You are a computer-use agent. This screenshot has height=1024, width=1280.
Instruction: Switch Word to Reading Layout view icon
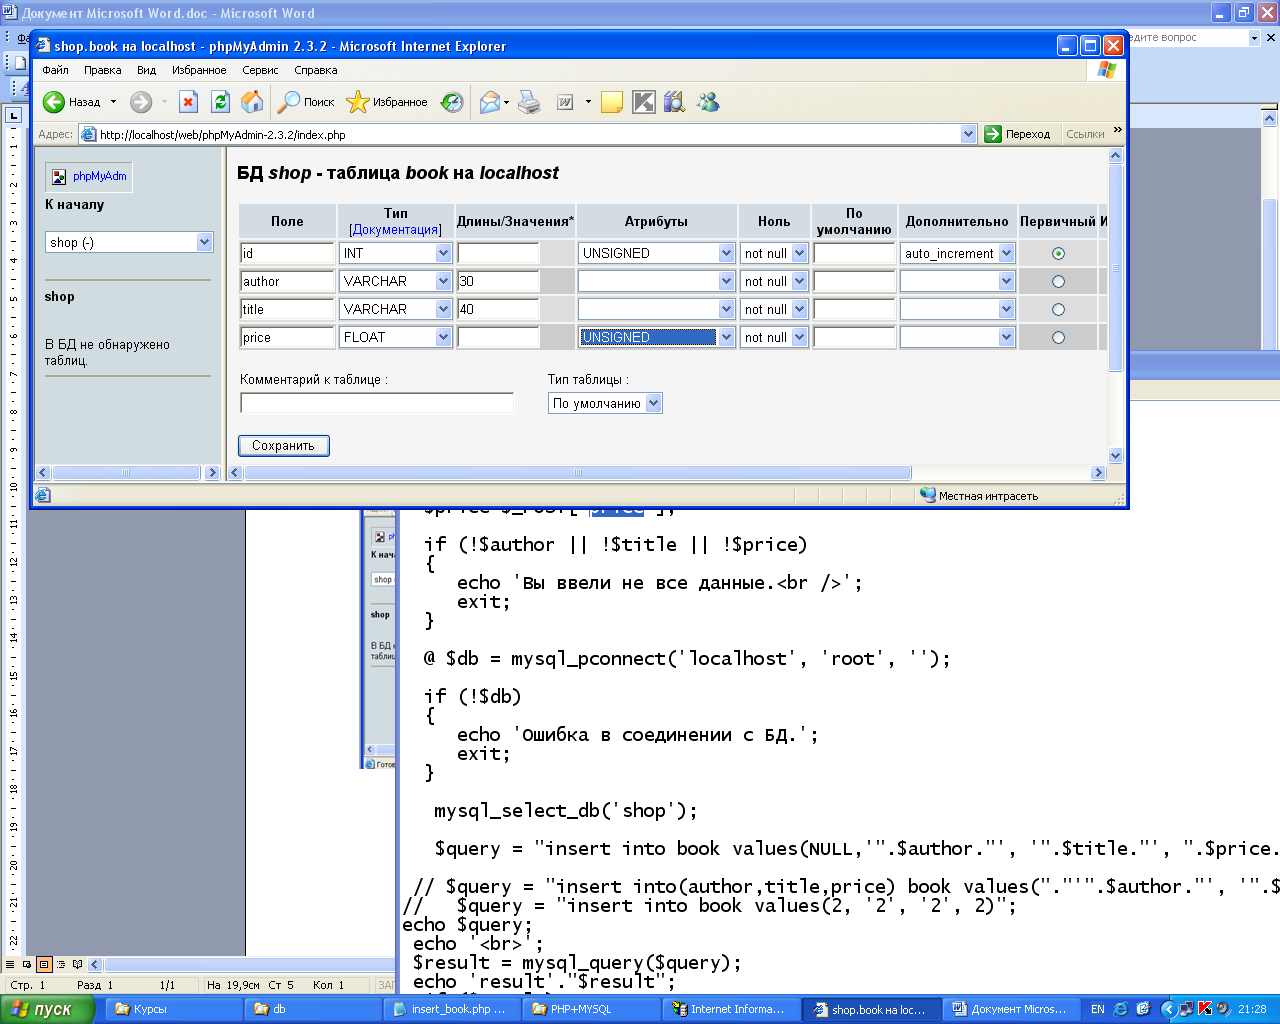pyautogui.click(x=78, y=965)
